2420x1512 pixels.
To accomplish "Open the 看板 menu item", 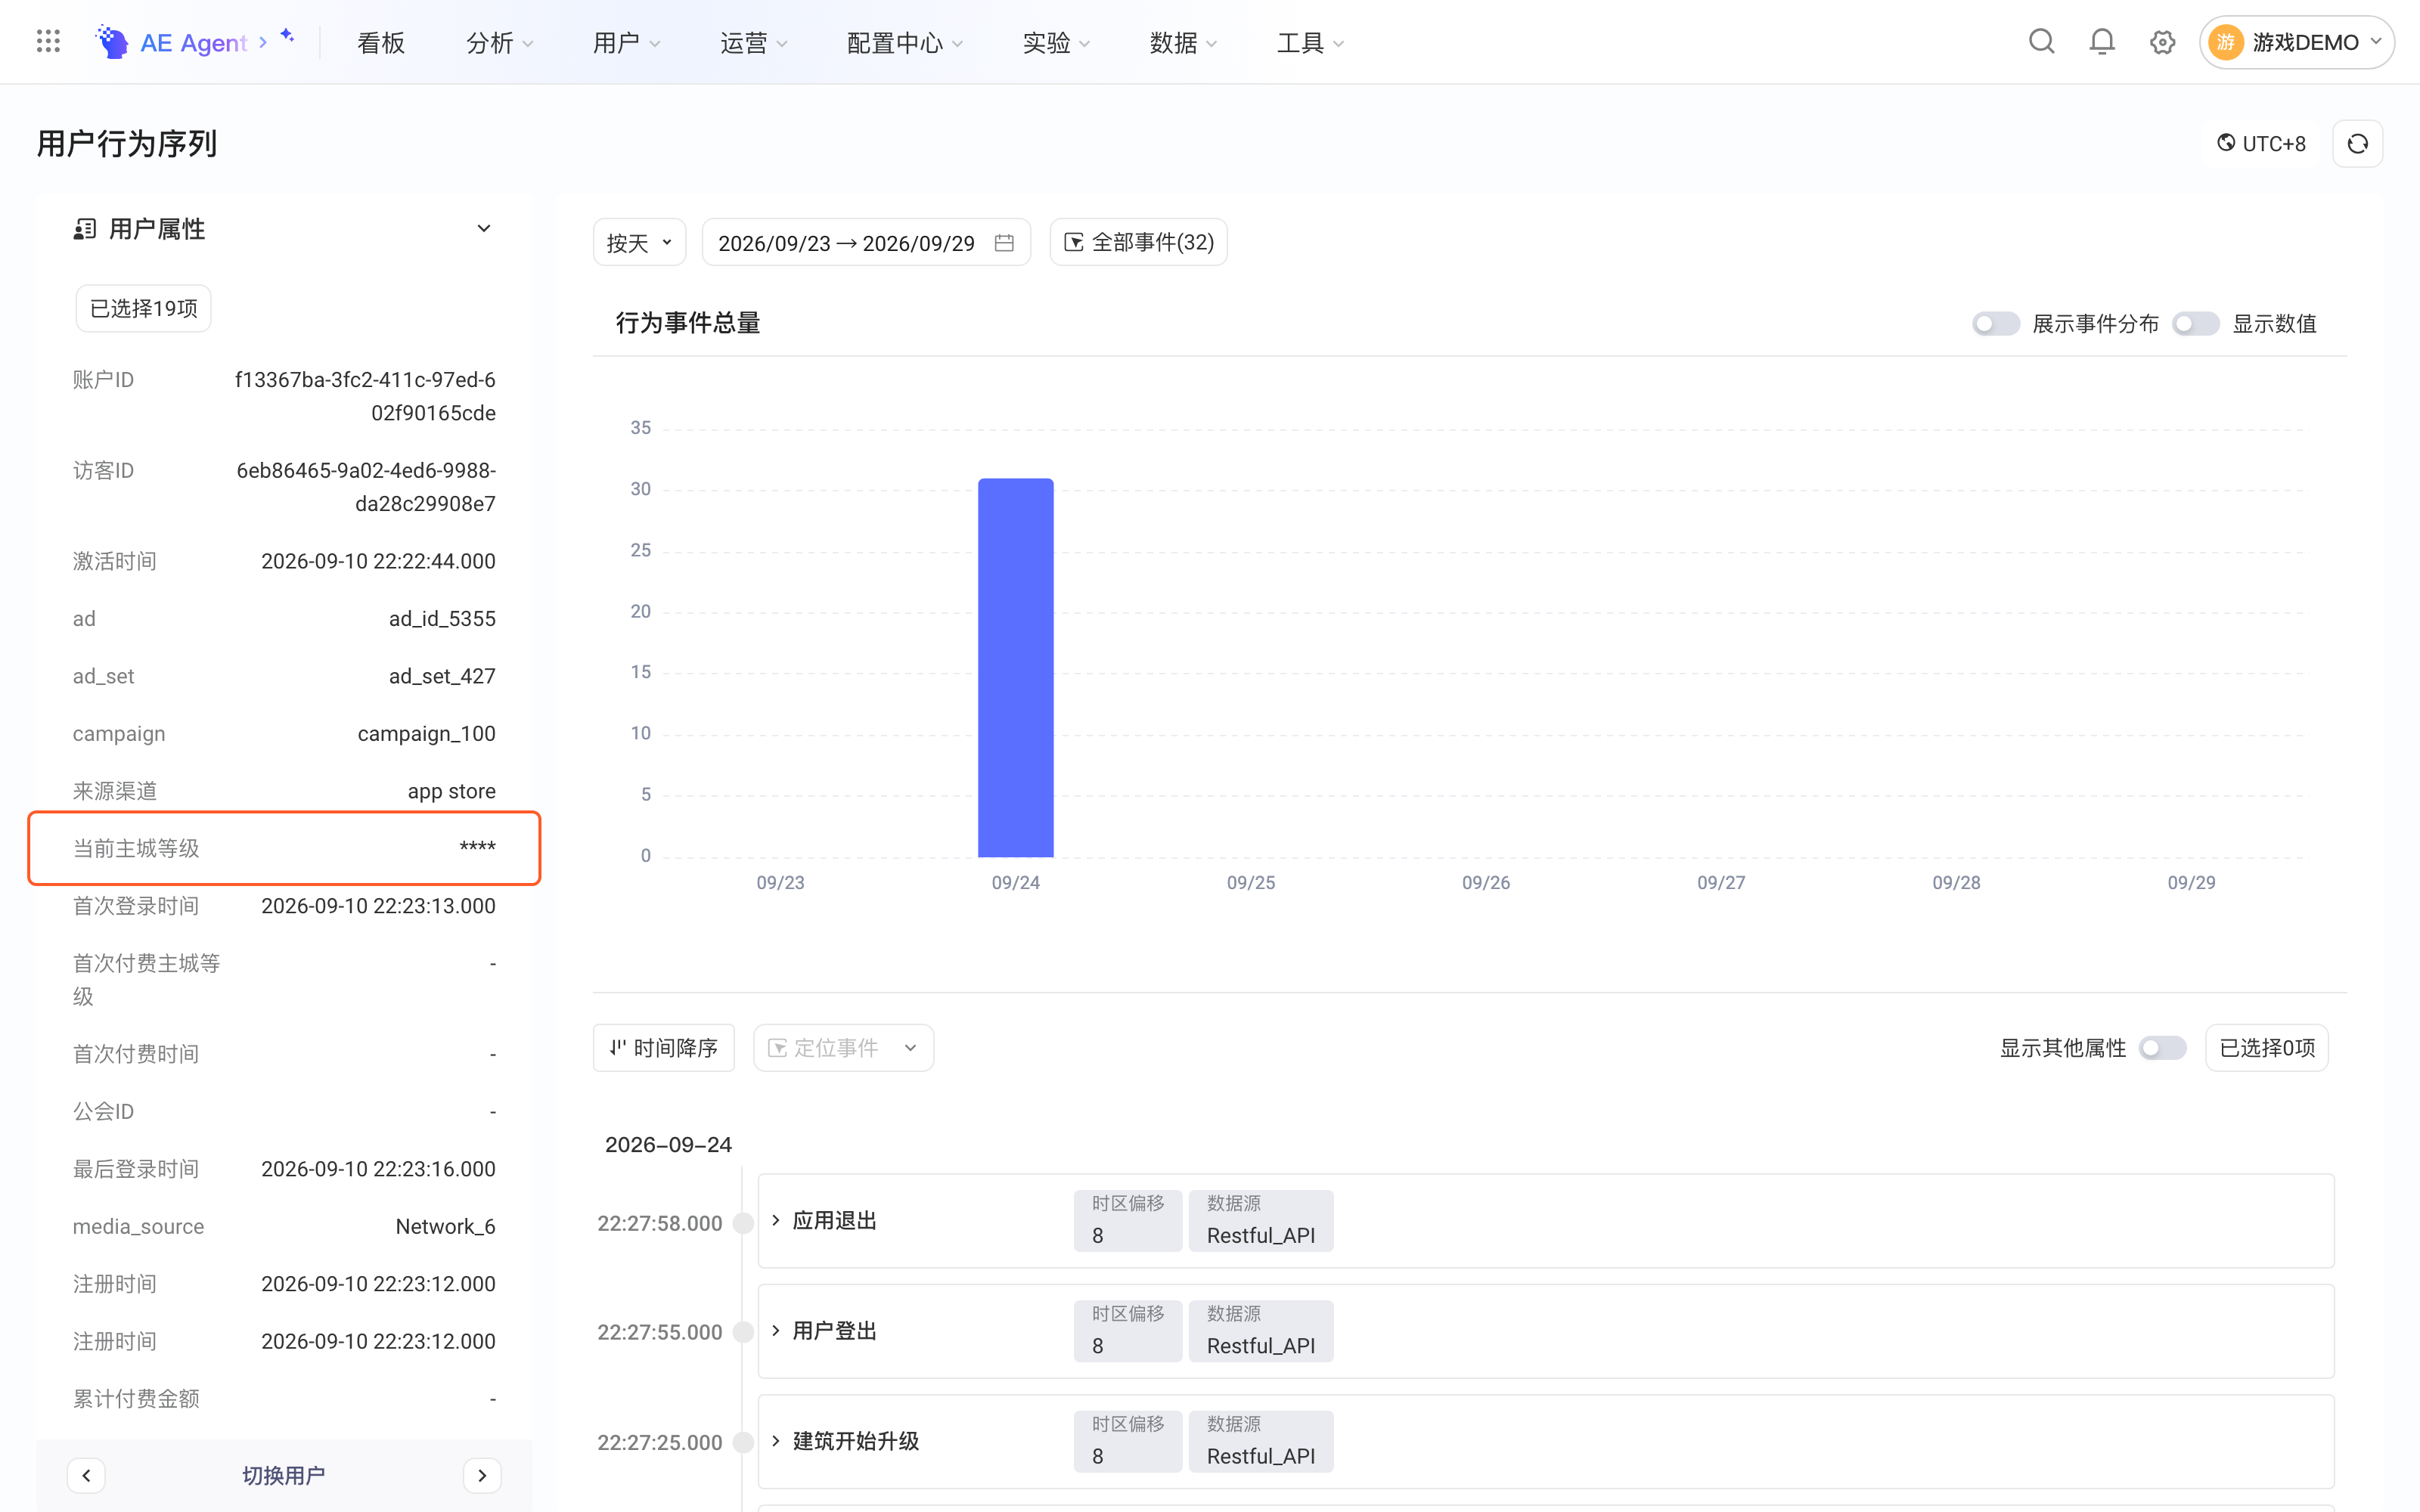I will click(x=381, y=42).
